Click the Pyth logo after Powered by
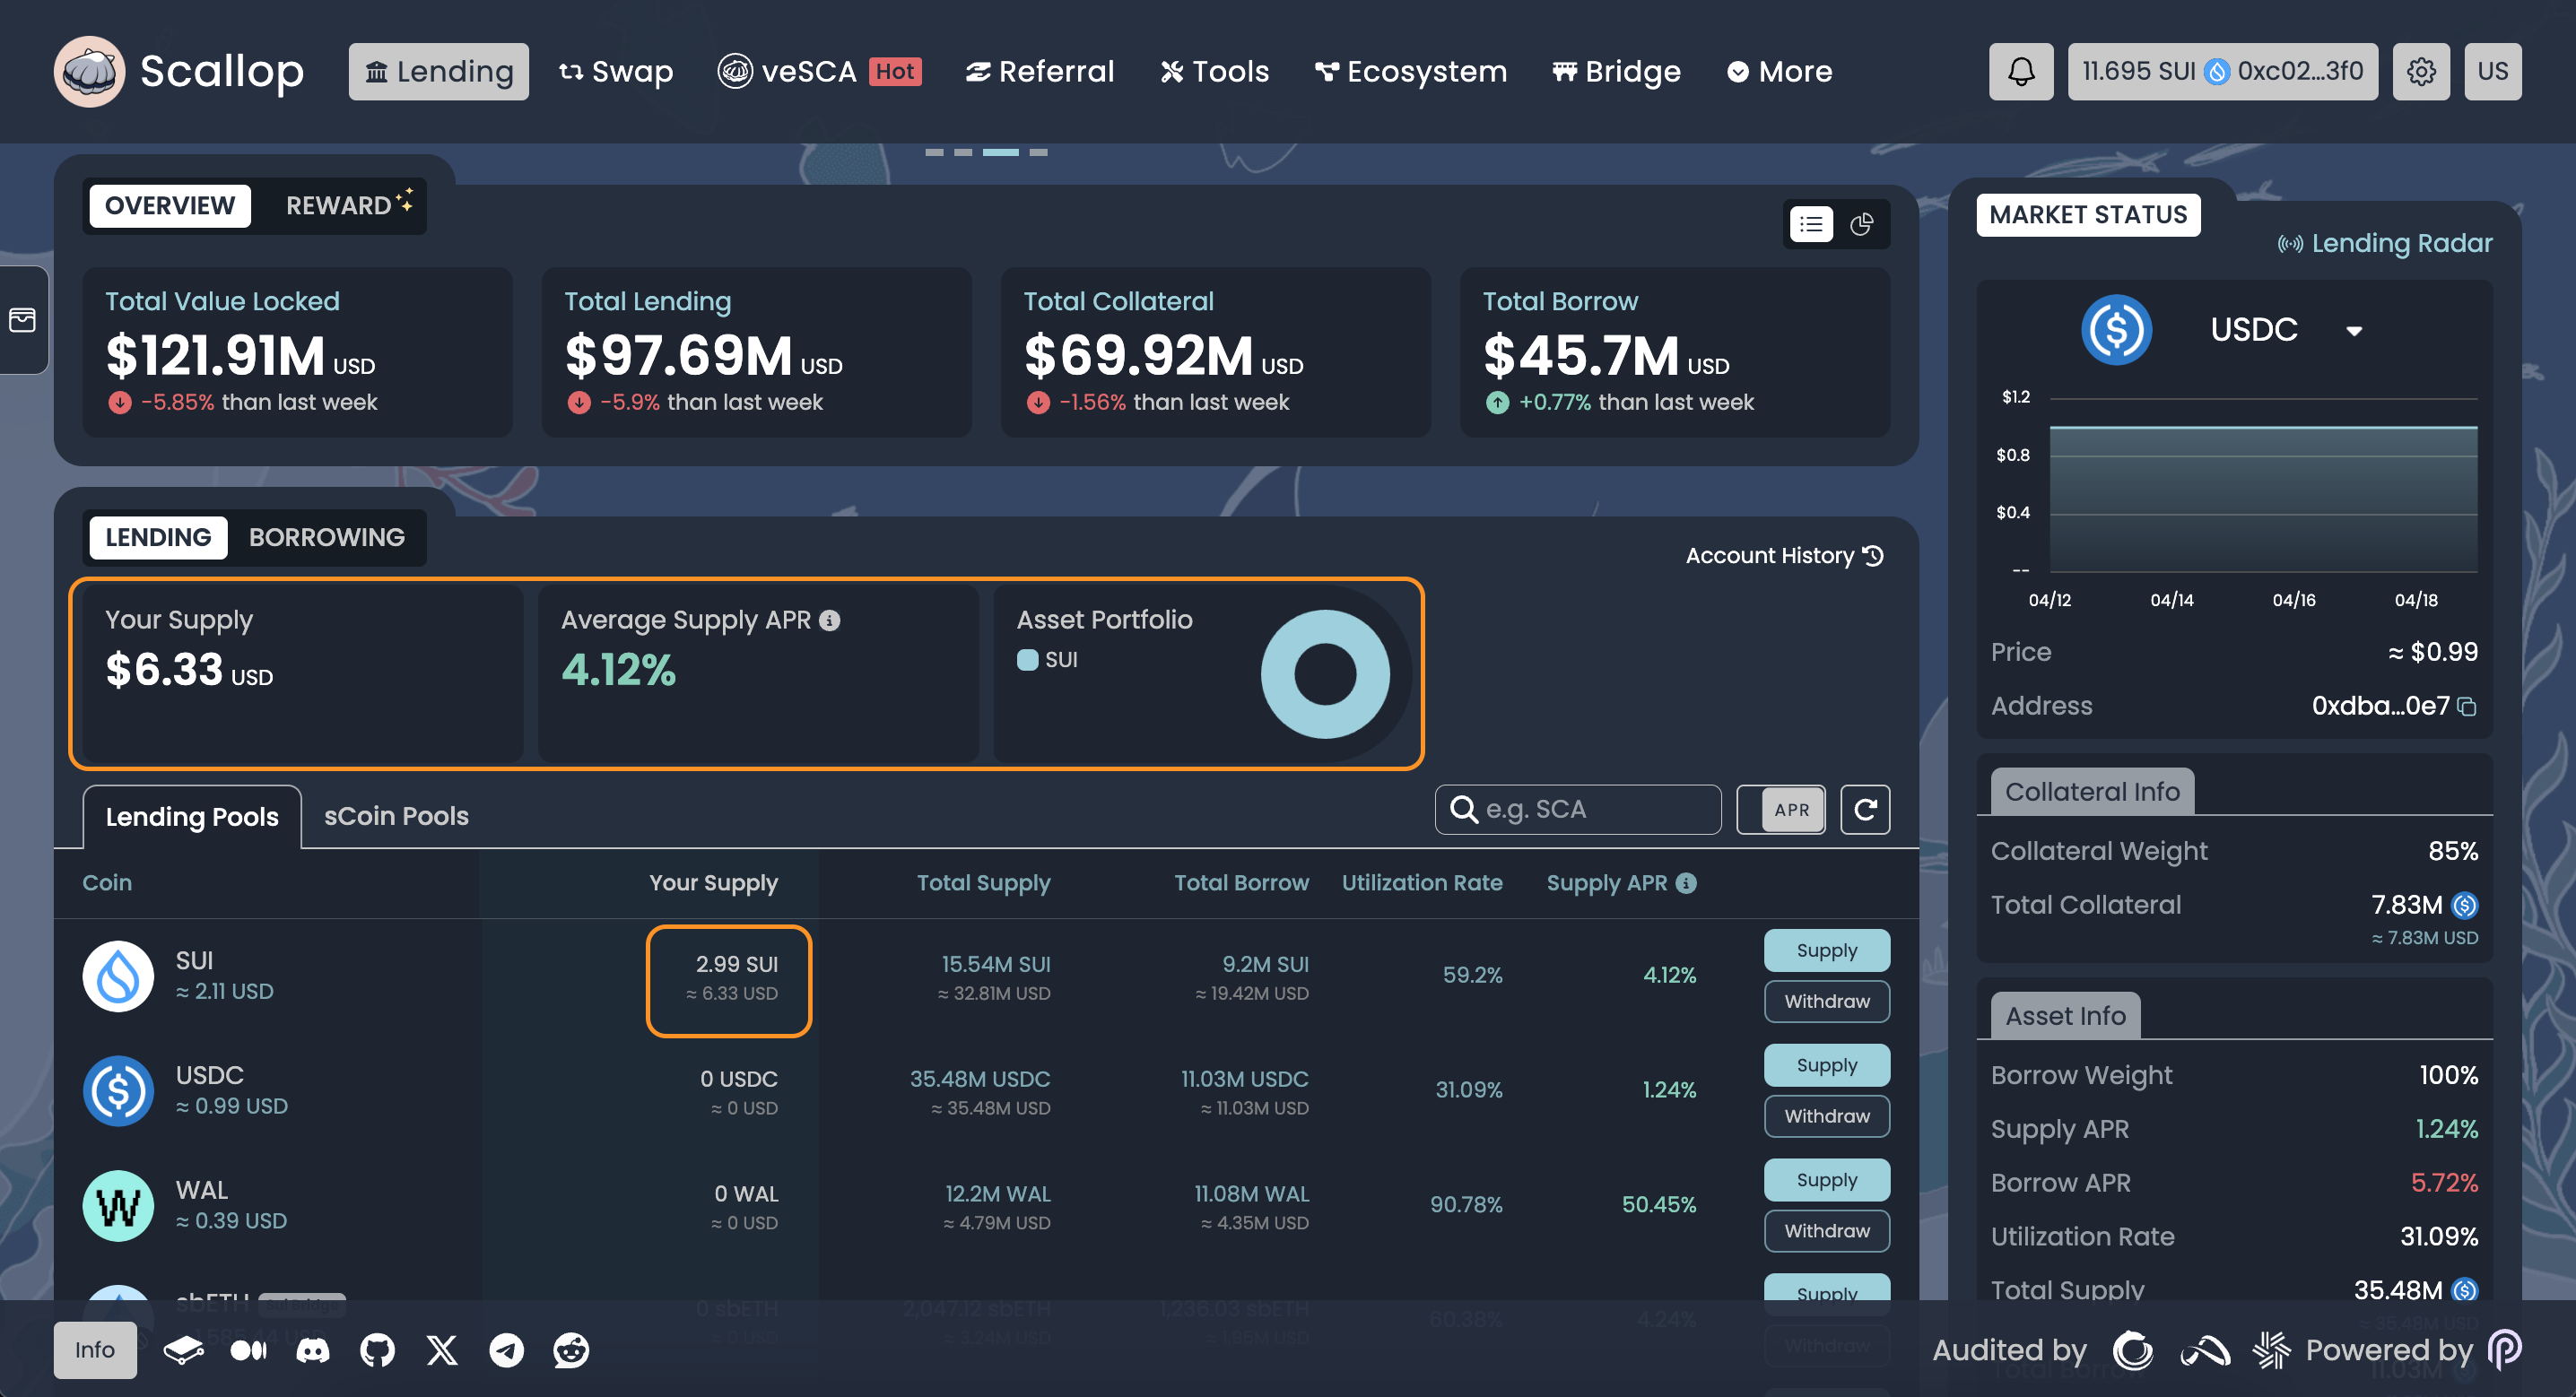 click(x=2504, y=1350)
